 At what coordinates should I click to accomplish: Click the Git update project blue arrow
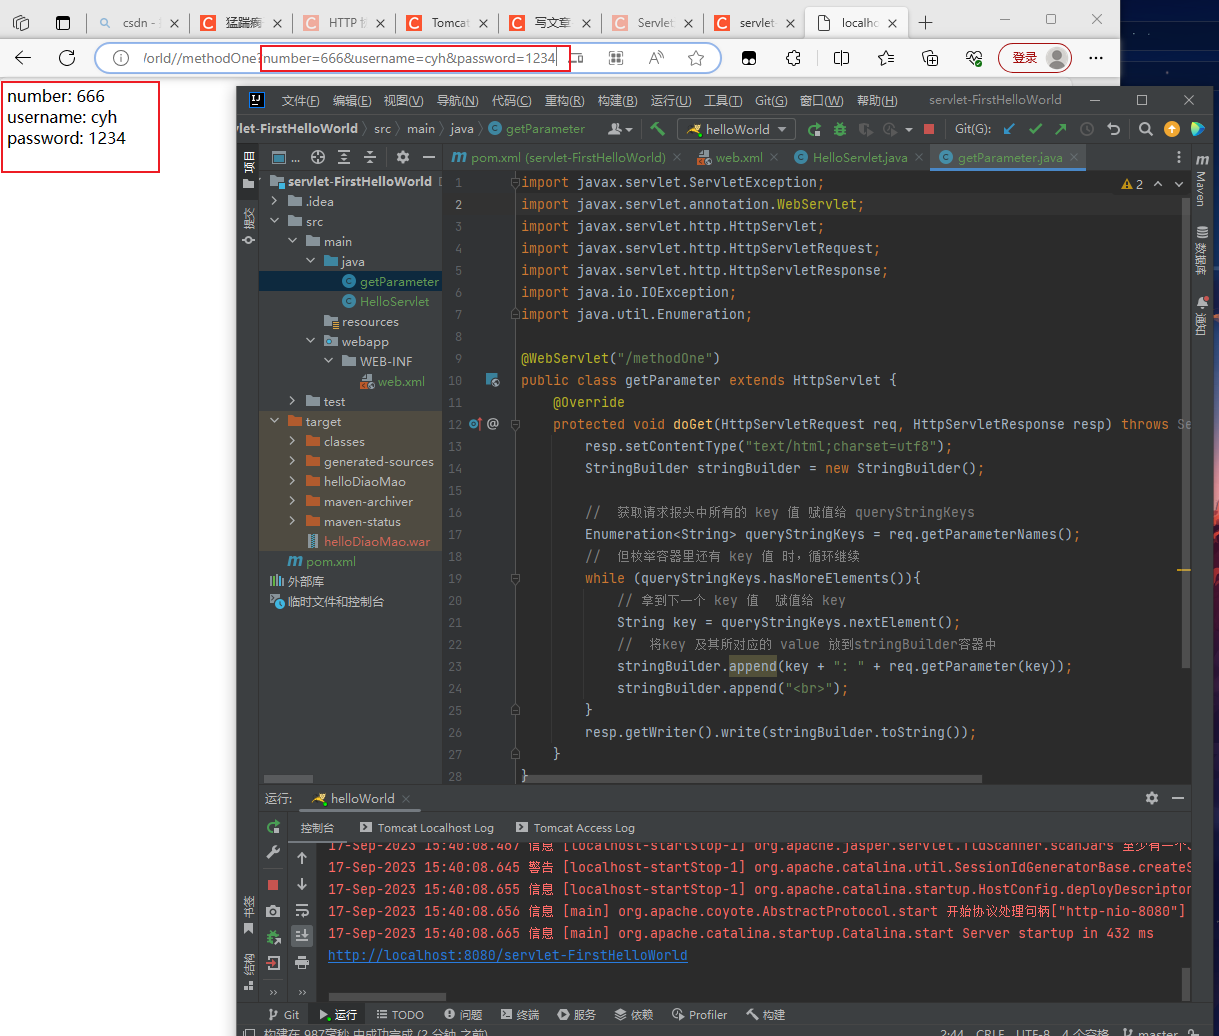click(x=1009, y=129)
